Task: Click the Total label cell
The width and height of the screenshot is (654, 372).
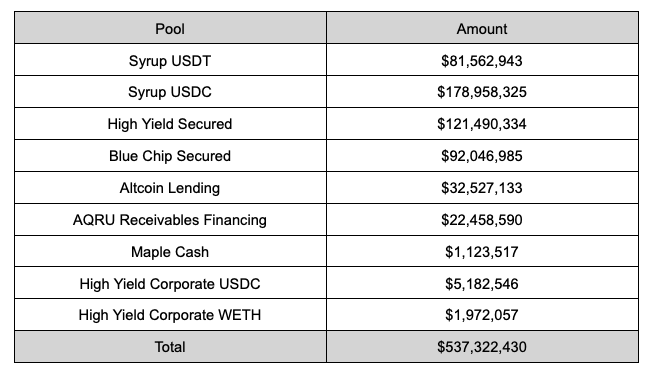Action: tap(170, 347)
